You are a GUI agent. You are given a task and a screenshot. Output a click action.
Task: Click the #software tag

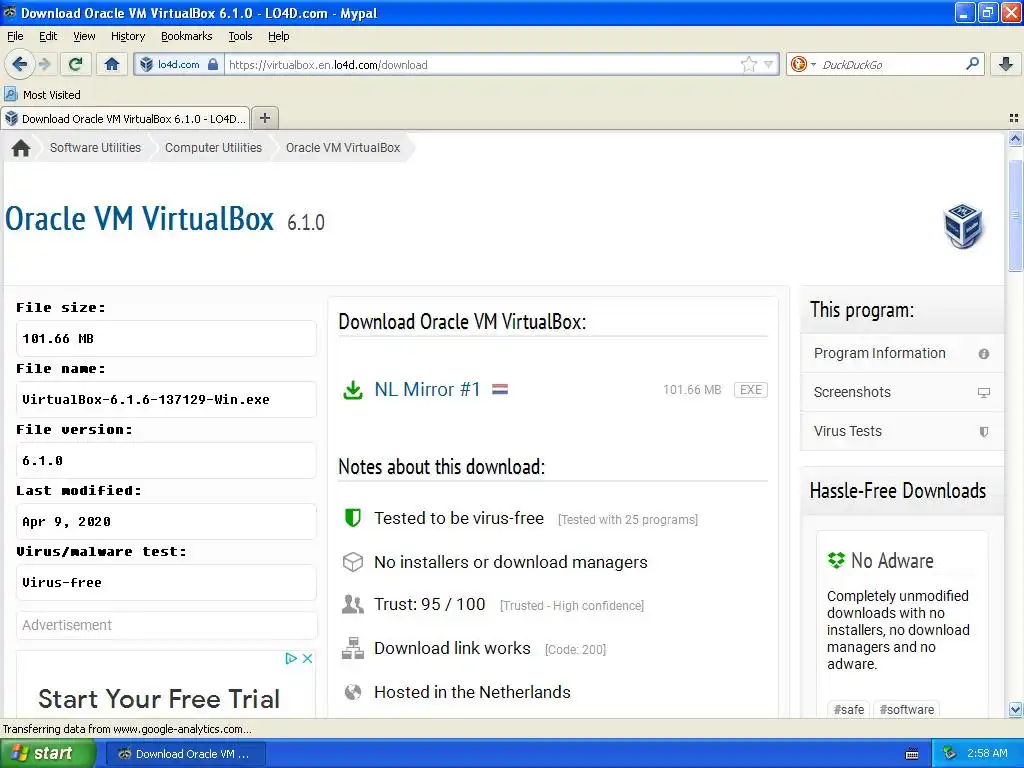[906, 709]
